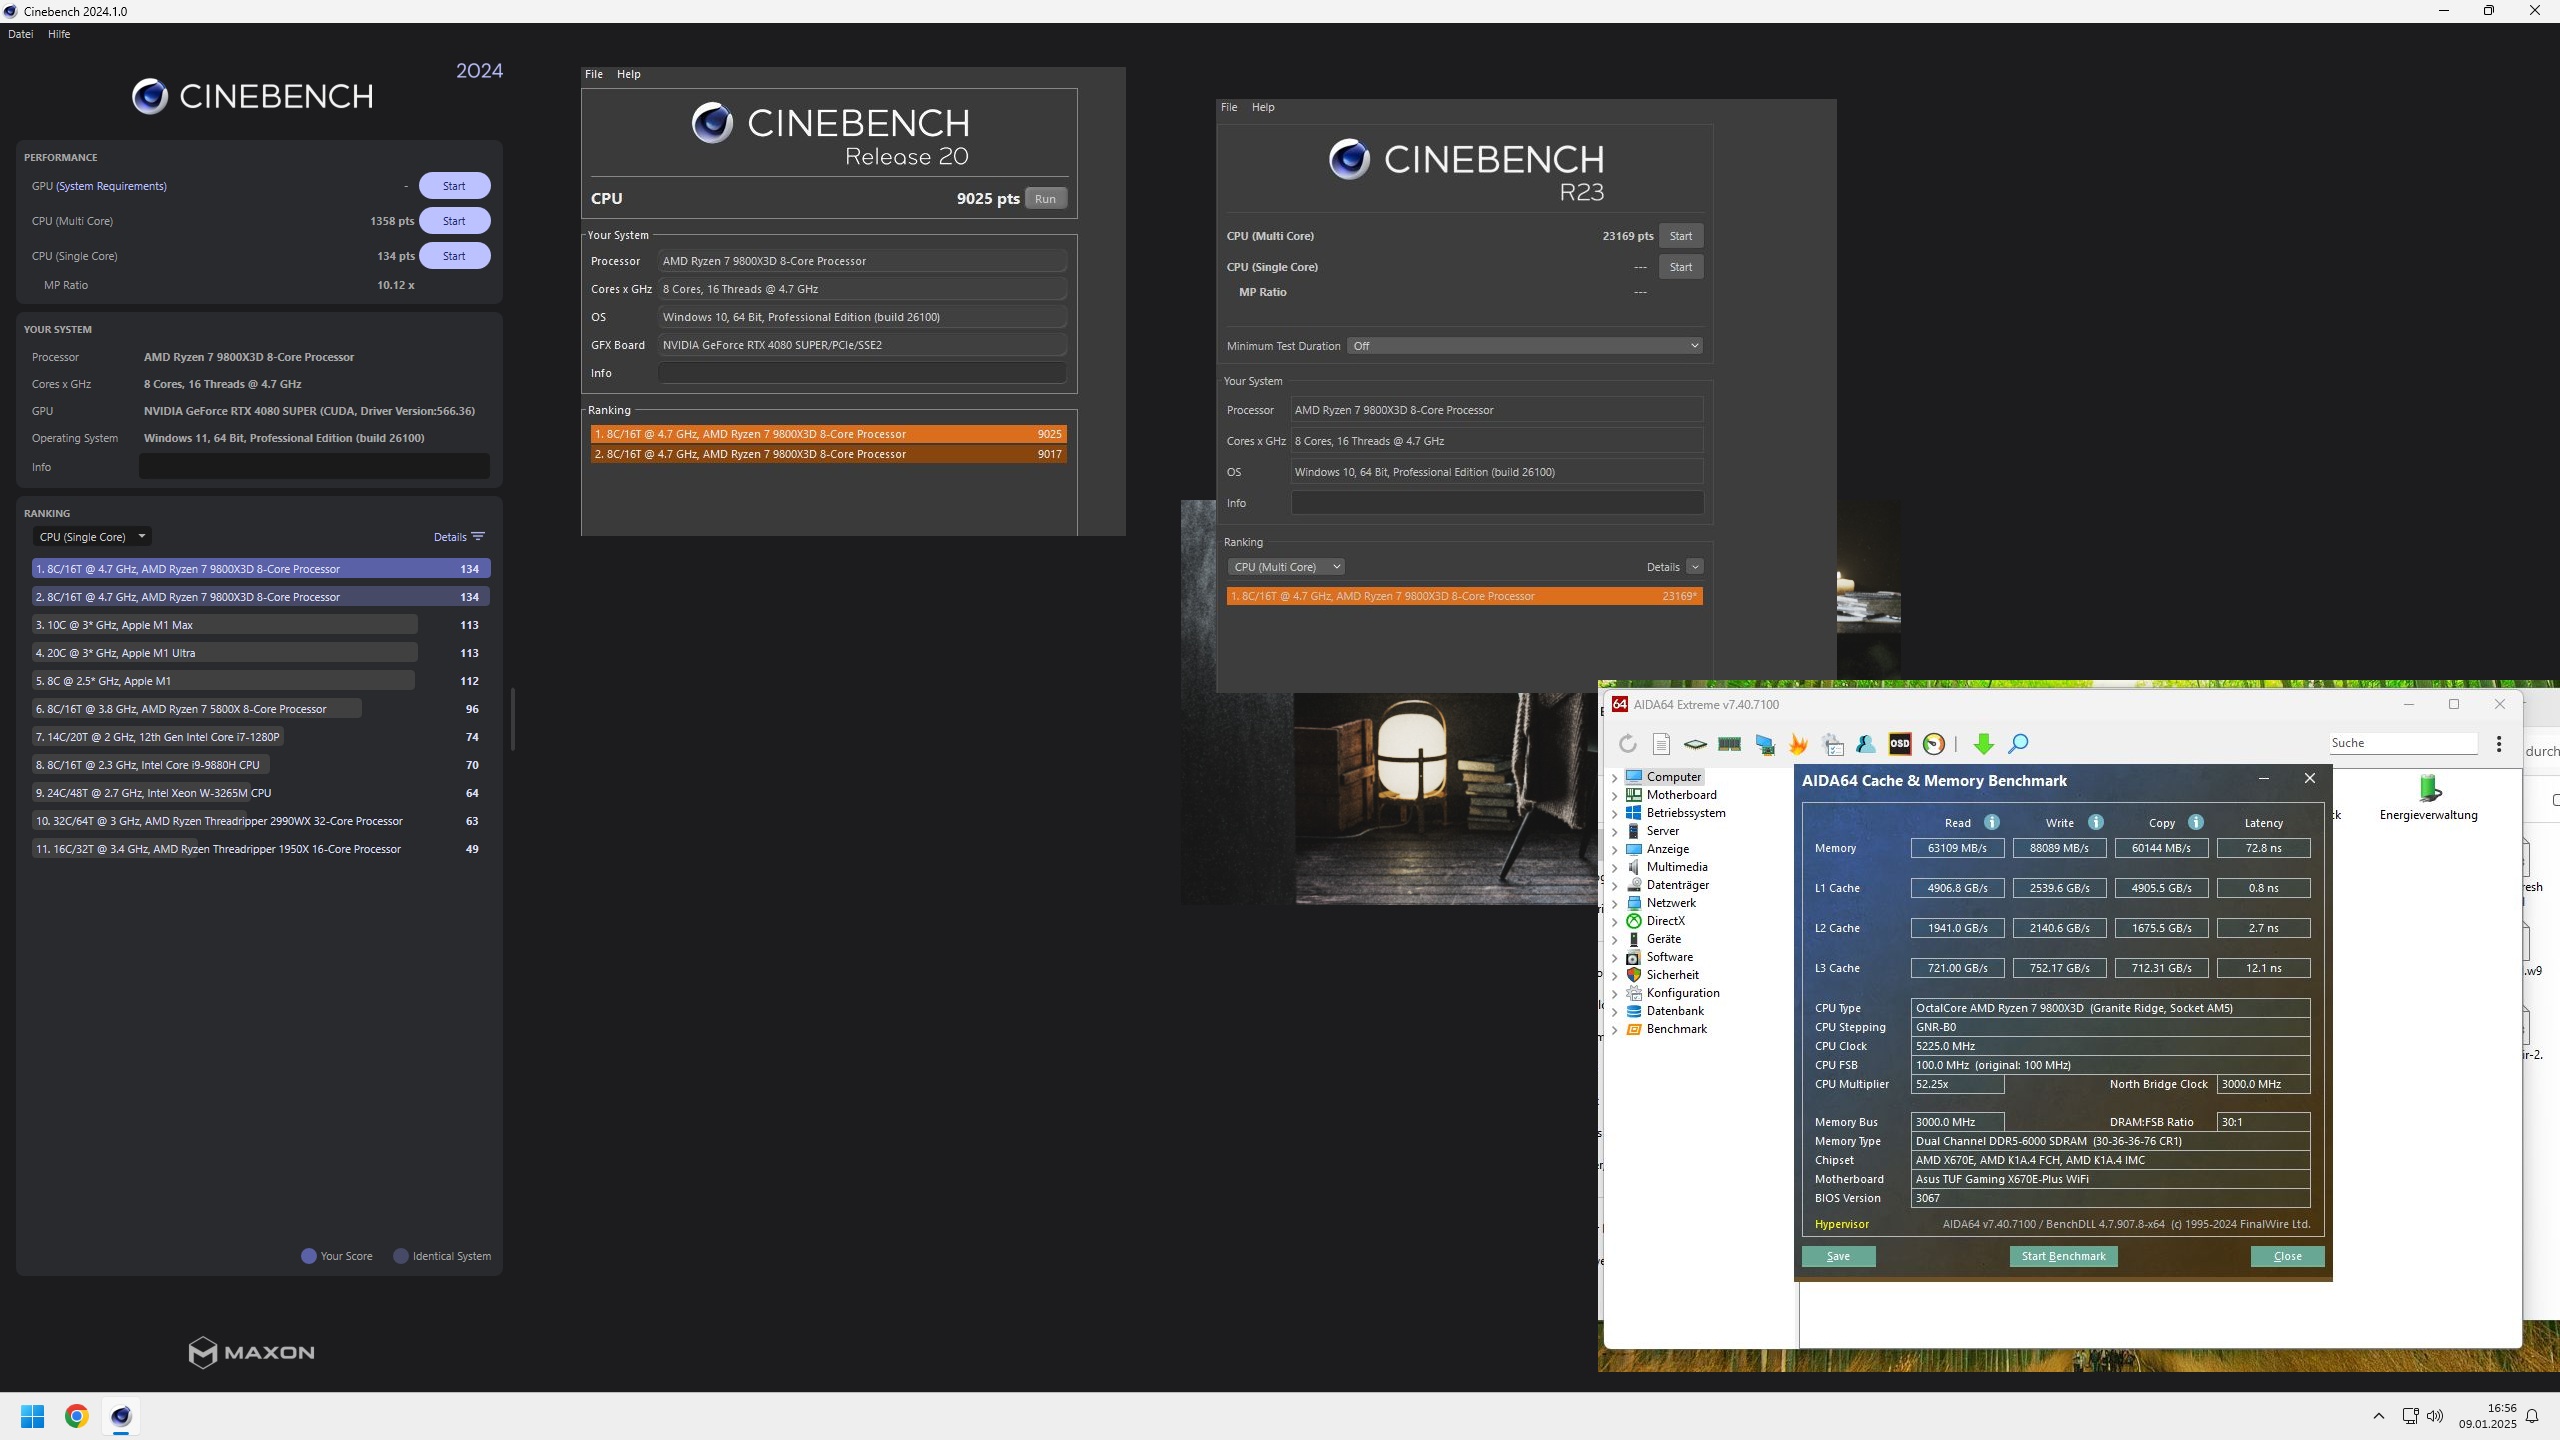Click the memory module icon in AIDA64 toolbar
This screenshot has width=2560, height=1440.
[x=1729, y=743]
